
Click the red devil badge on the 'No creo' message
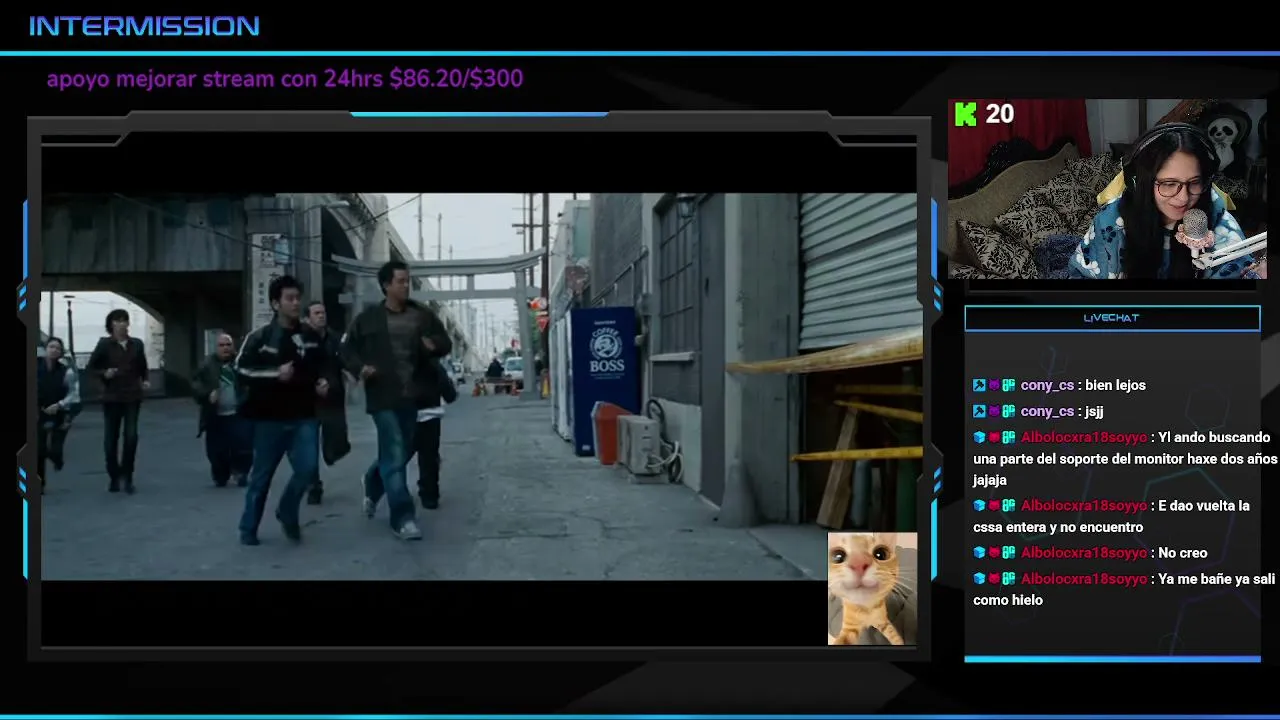tap(994, 553)
